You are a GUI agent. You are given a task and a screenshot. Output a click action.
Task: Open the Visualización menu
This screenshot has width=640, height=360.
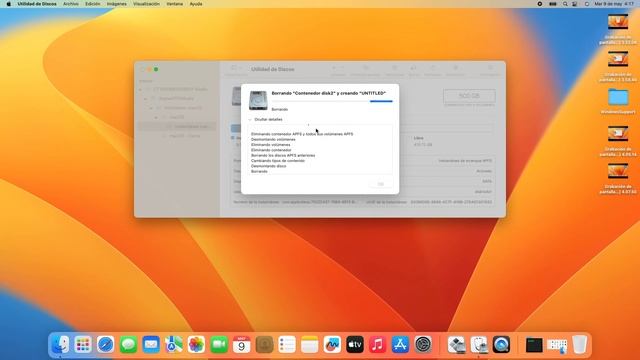coord(147,4)
